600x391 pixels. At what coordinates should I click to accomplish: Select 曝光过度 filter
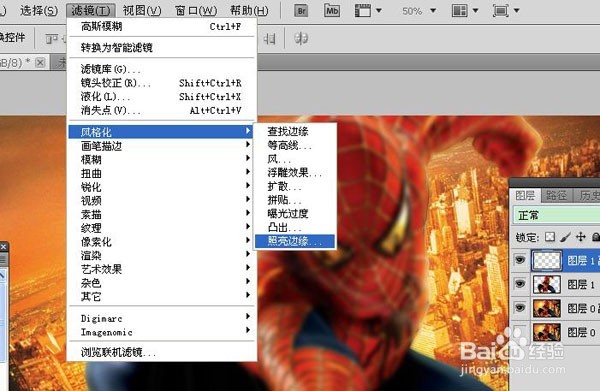[x=295, y=213]
